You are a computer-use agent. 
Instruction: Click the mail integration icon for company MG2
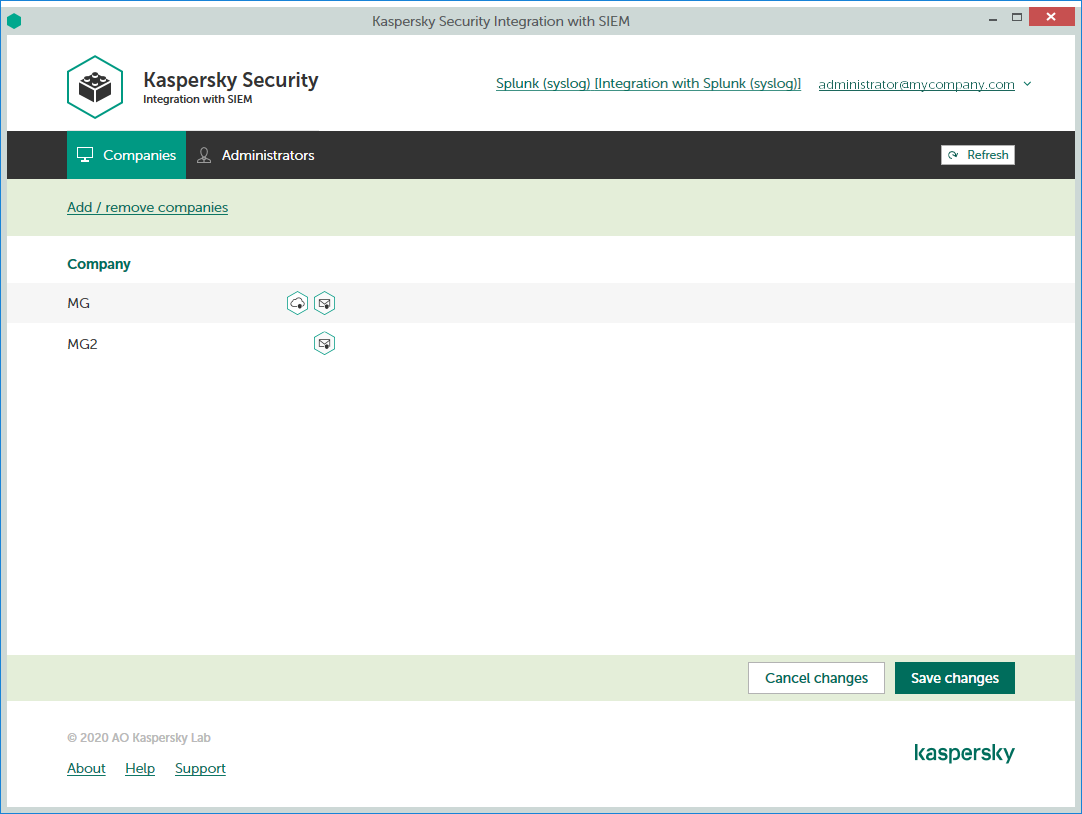coord(324,343)
